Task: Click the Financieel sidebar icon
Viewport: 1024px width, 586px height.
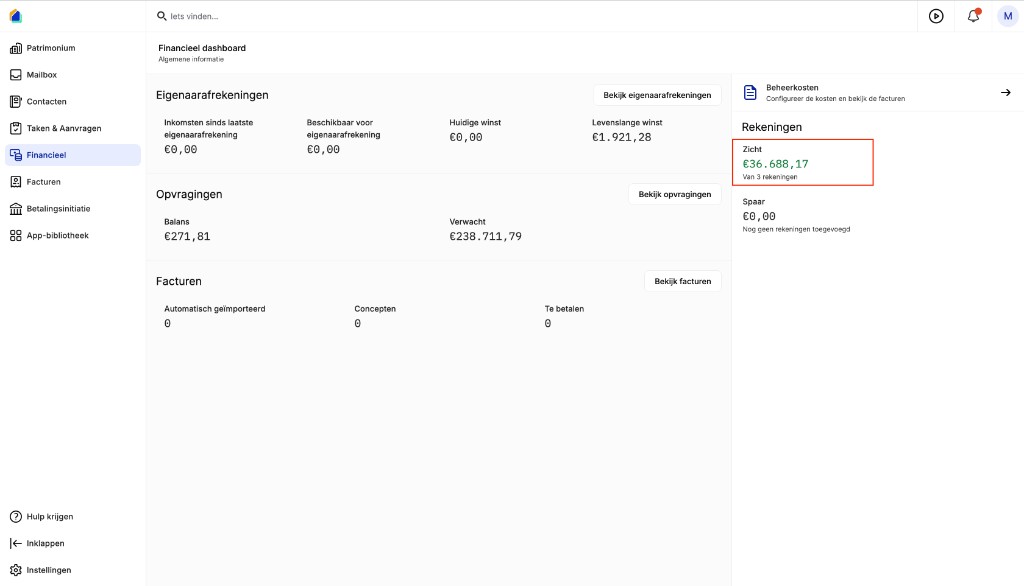Action: click(x=16, y=155)
